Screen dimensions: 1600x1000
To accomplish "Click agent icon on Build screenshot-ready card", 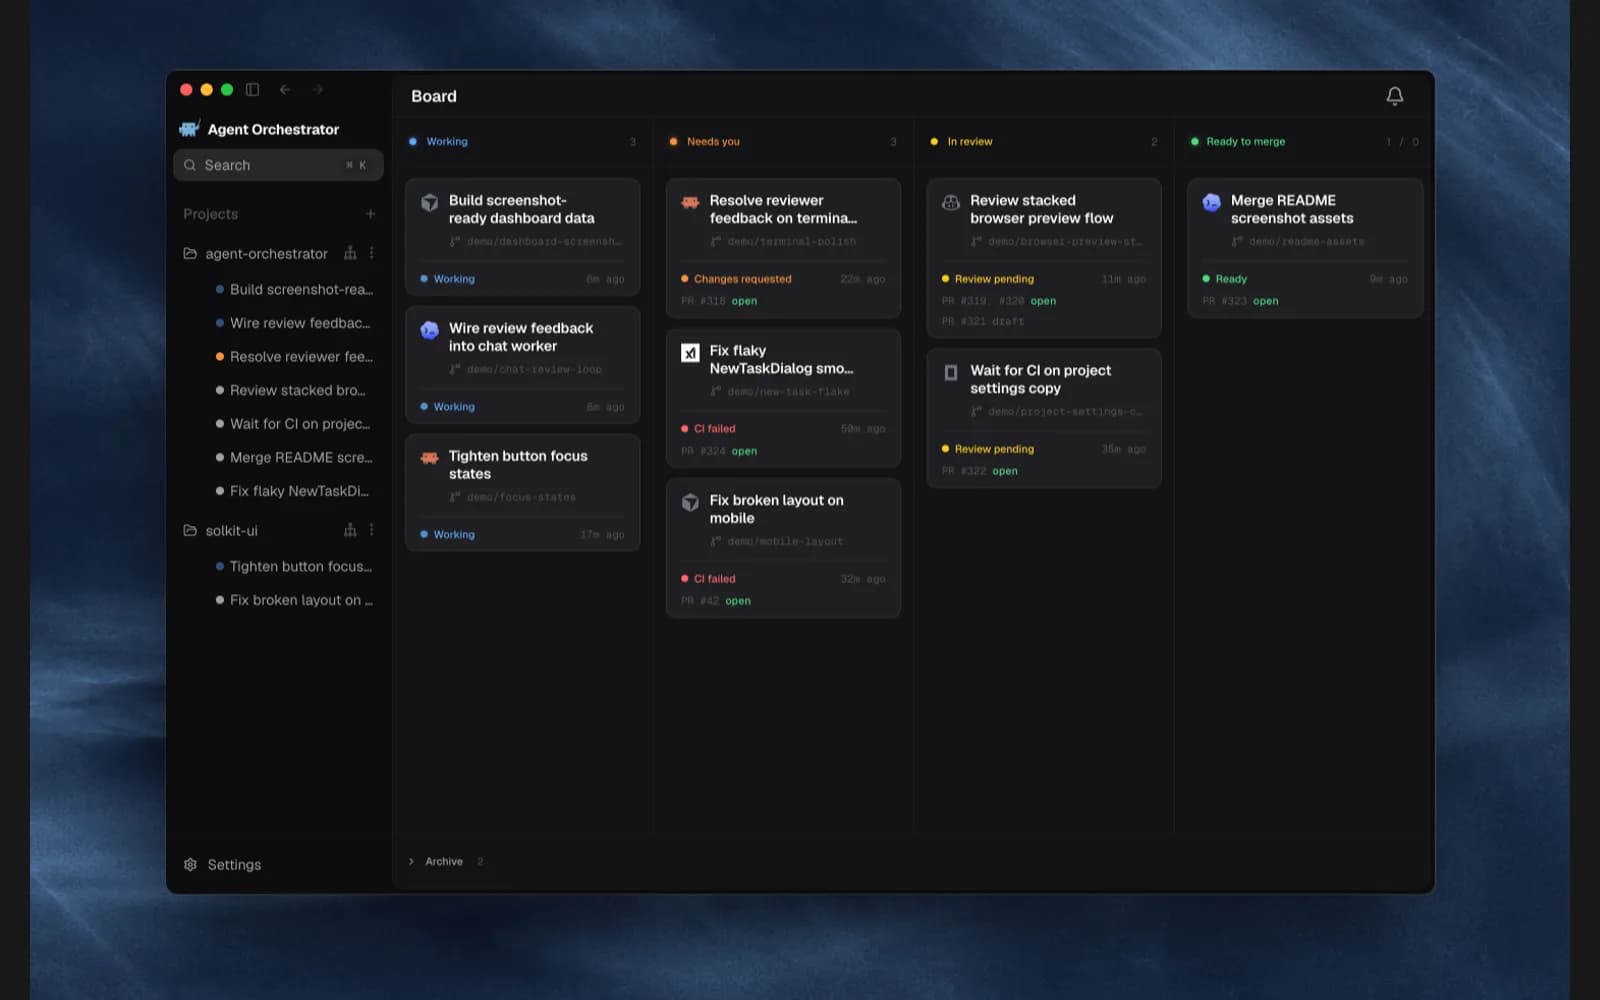I will pos(430,202).
